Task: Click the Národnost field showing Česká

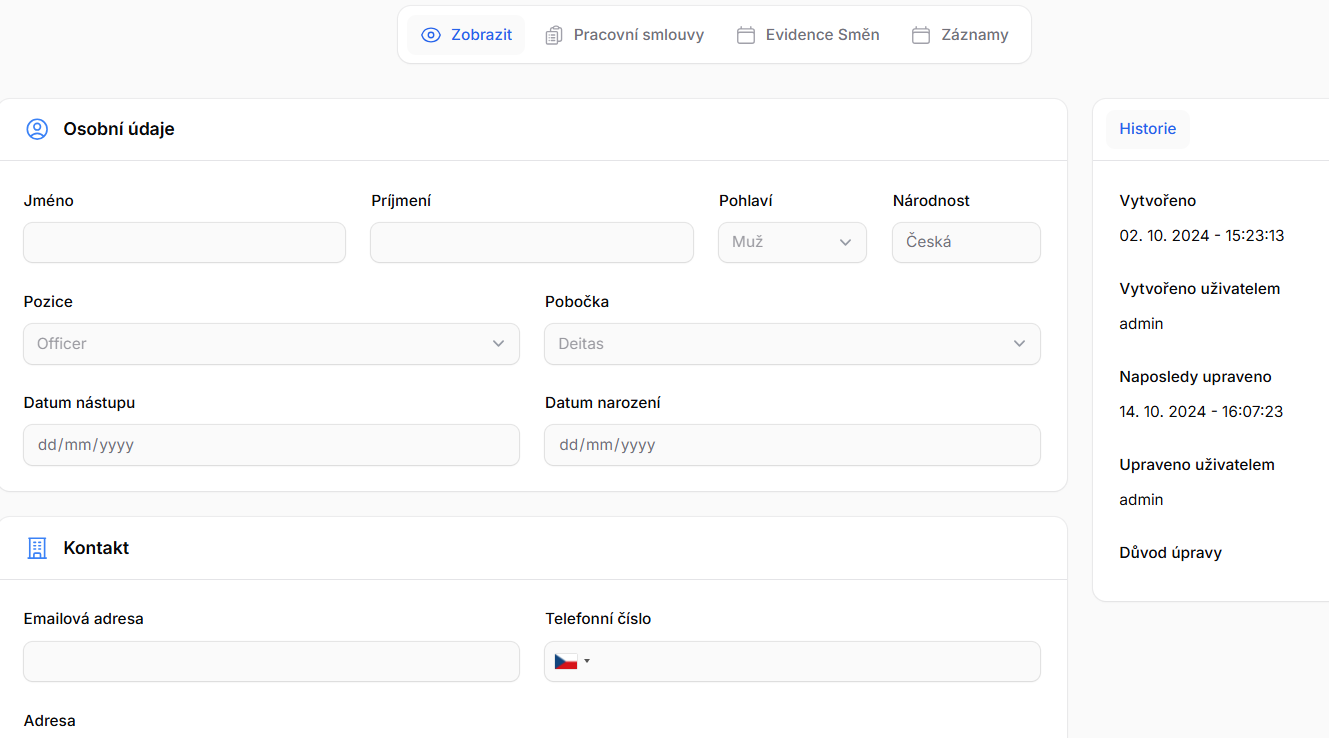Action: coord(966,242)
